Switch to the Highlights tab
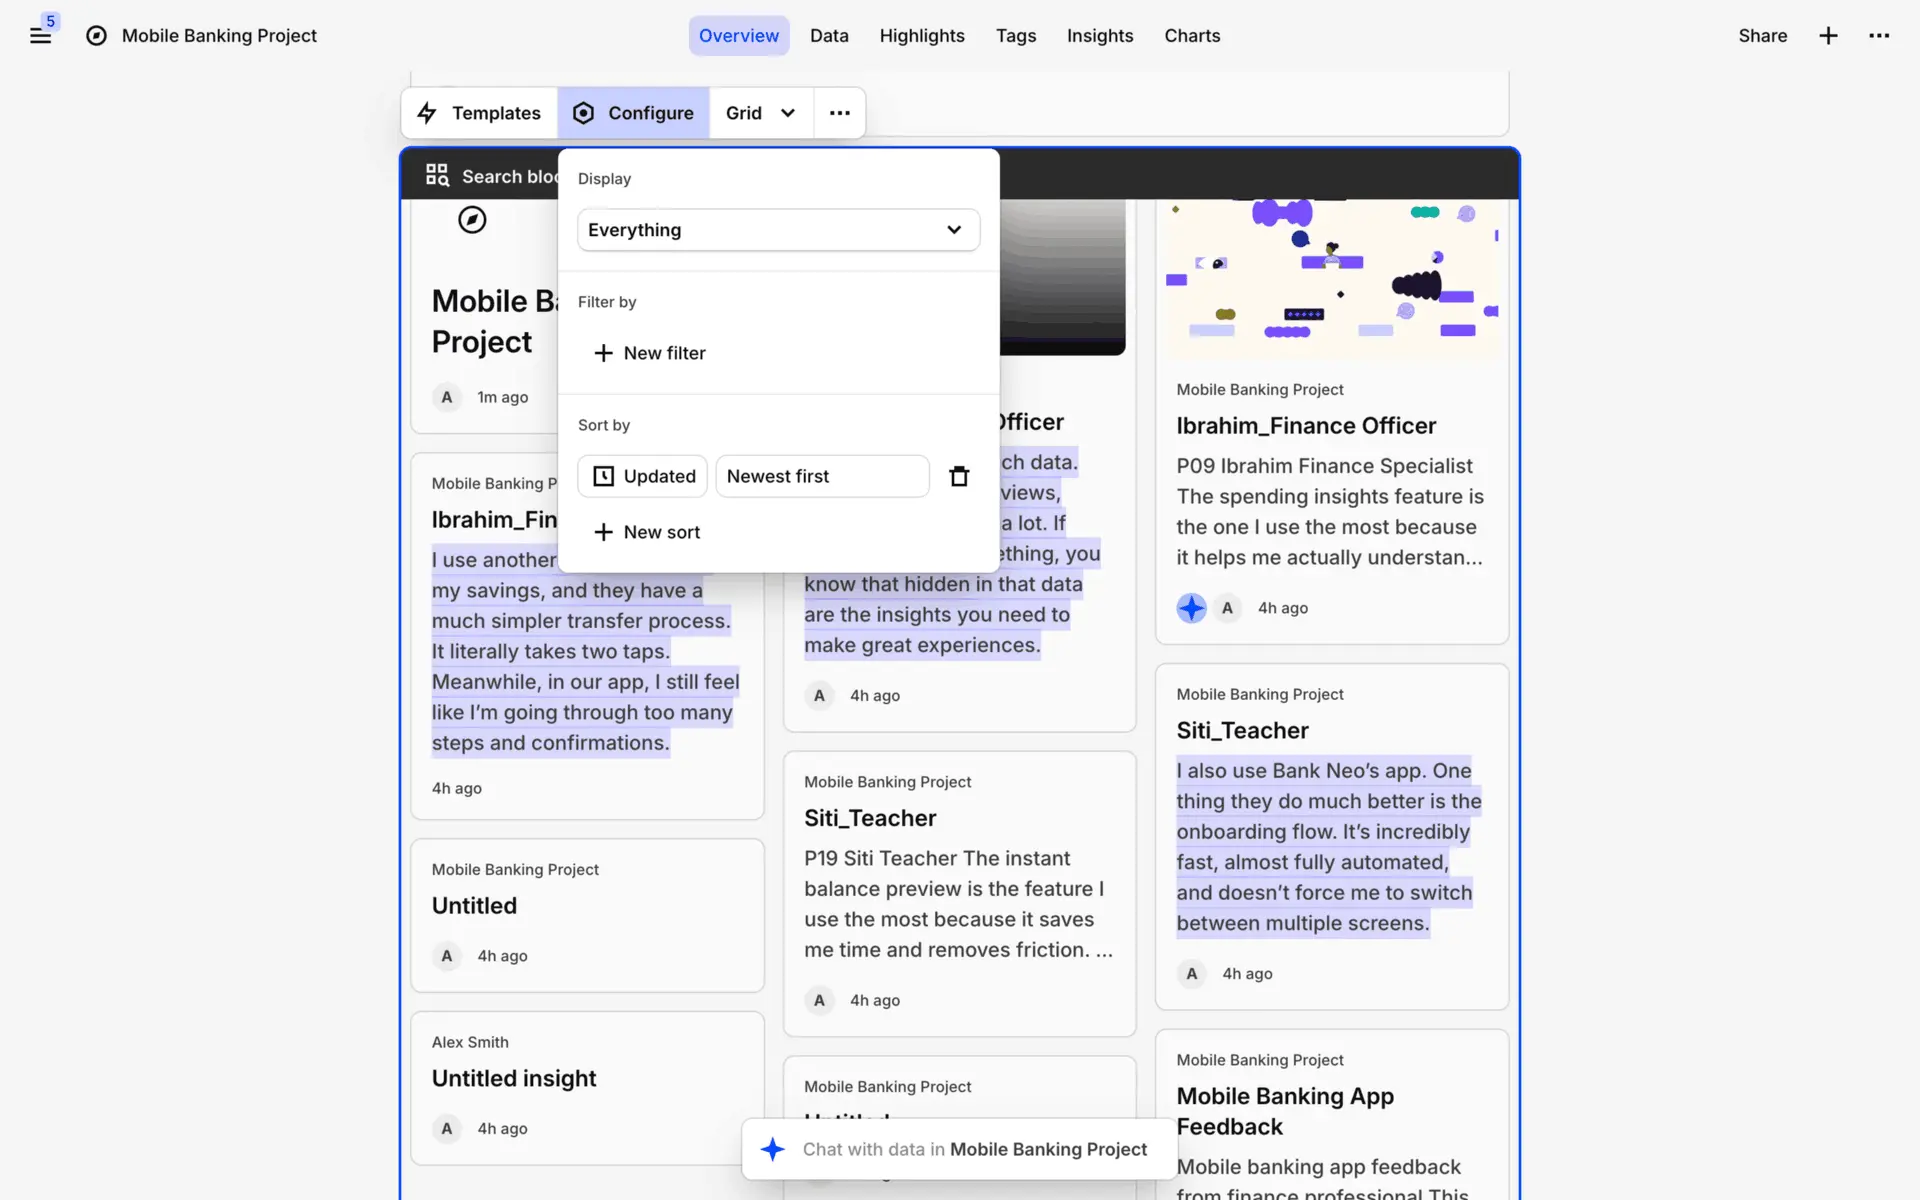Image resolution: width=1920 pixels, height=1200 pixels. coord(921,36)
